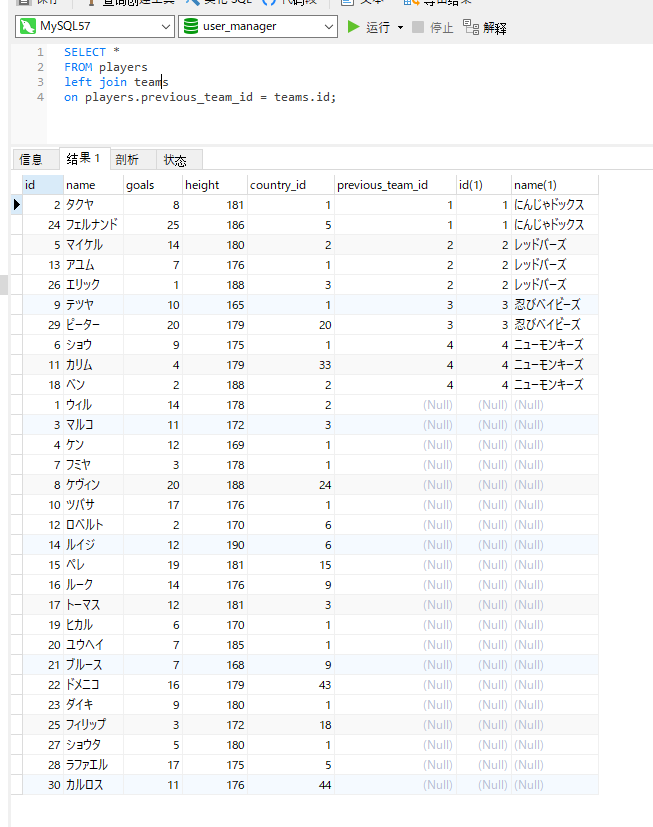Click the Explain (解释) plan icon
The image size is (653, 827).
tap(470, 26)
